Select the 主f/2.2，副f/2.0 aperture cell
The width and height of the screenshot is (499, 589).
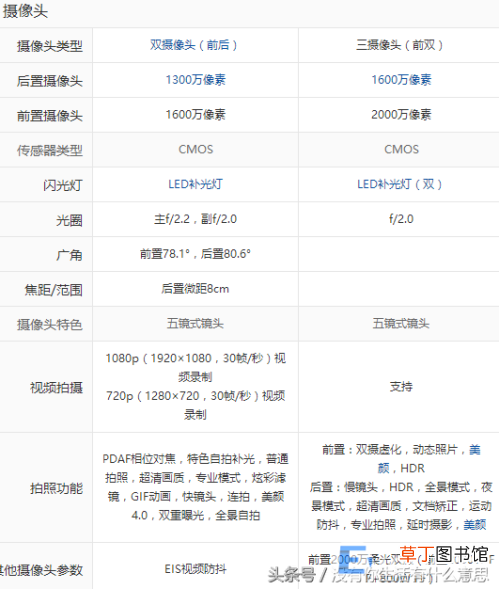pos(195,219)
